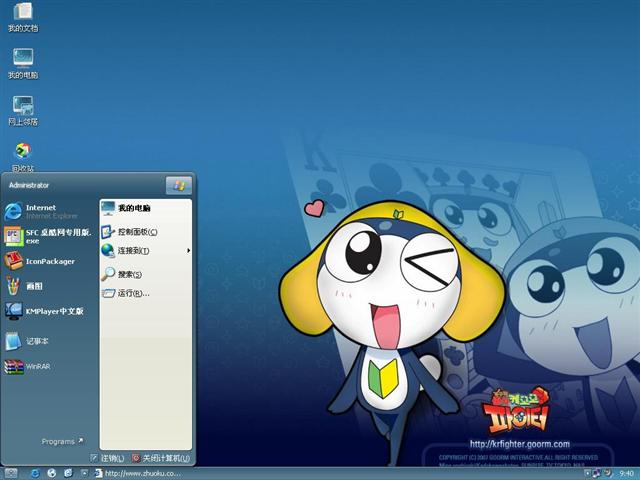
Task: Click third quick launch IE icon
Action: [x=68, y=473]
